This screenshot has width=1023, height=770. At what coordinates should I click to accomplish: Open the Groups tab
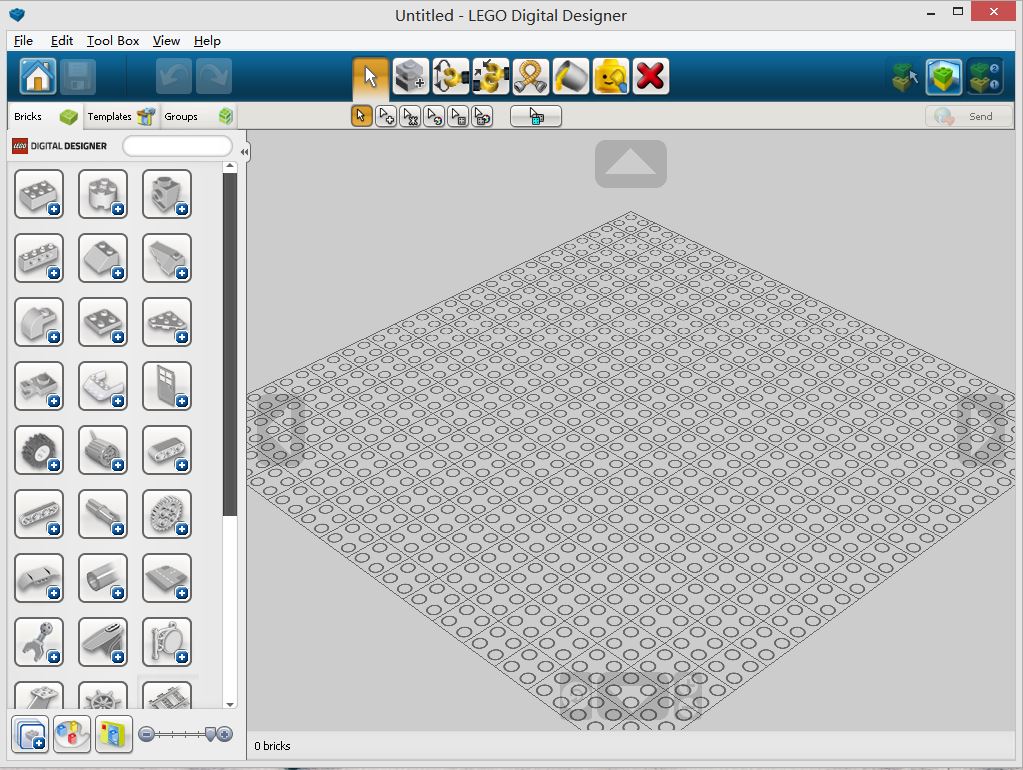pos(181,116)
